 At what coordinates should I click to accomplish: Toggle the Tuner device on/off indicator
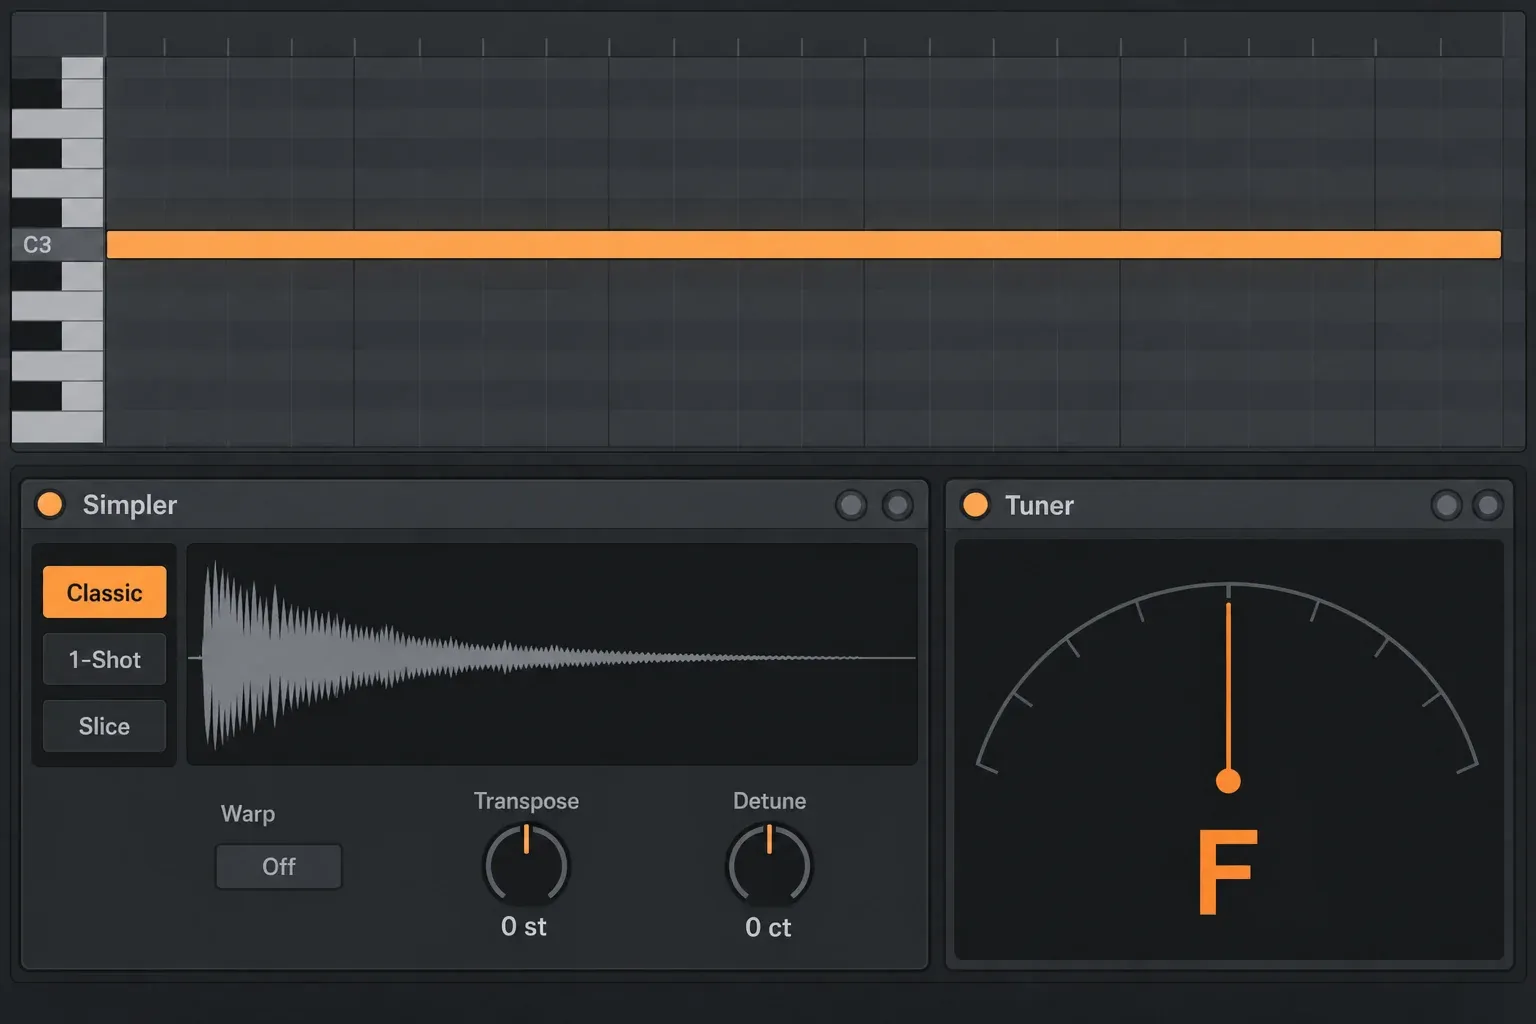pos(975,505)
